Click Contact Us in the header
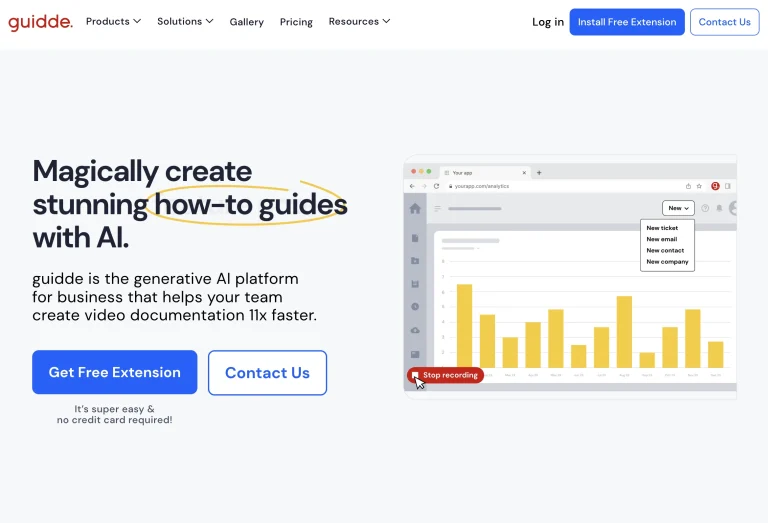The image size is (768, 523). (724, 22)
